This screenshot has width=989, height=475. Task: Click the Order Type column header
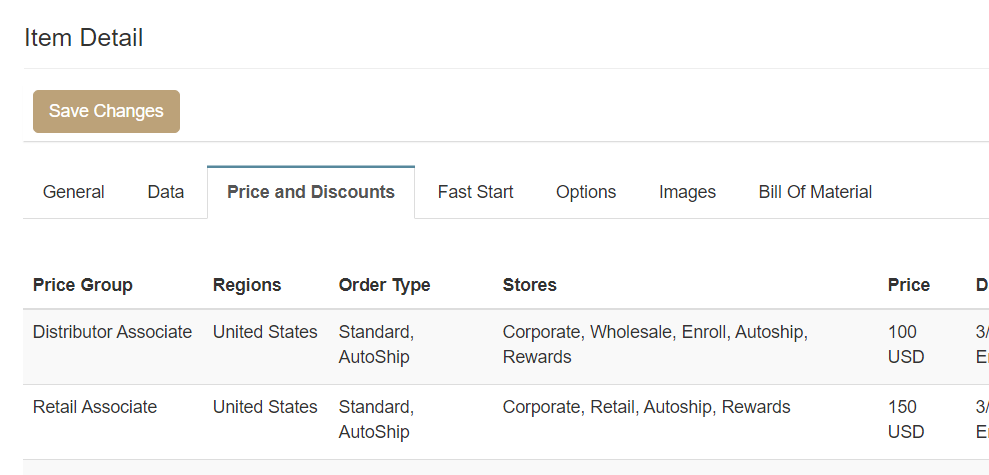(x=385, y=285)
